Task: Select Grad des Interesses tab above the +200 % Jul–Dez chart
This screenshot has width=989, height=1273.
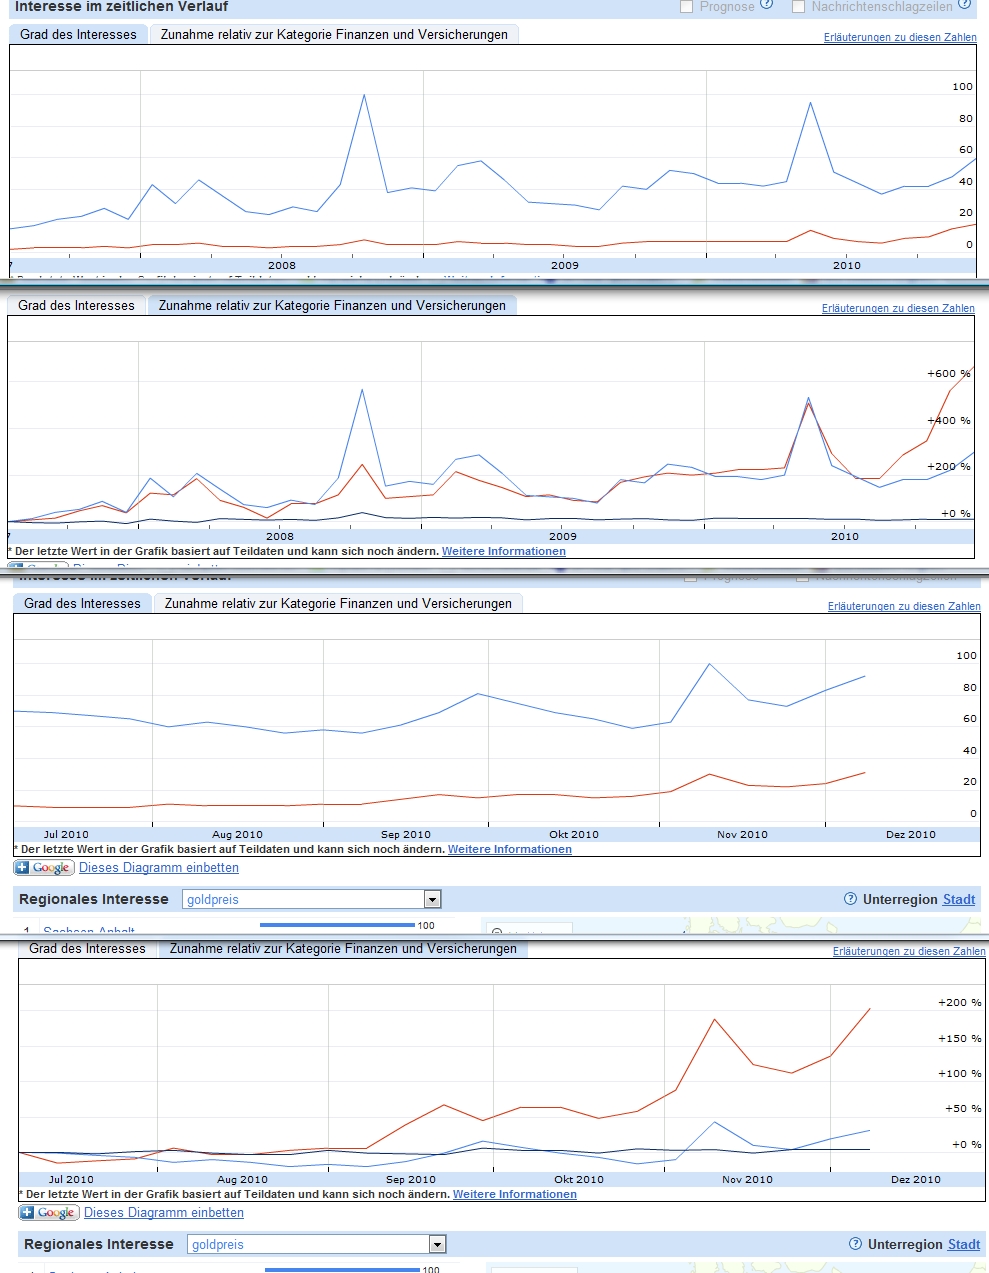Action: pyautogui.click(x=88, y=948)
